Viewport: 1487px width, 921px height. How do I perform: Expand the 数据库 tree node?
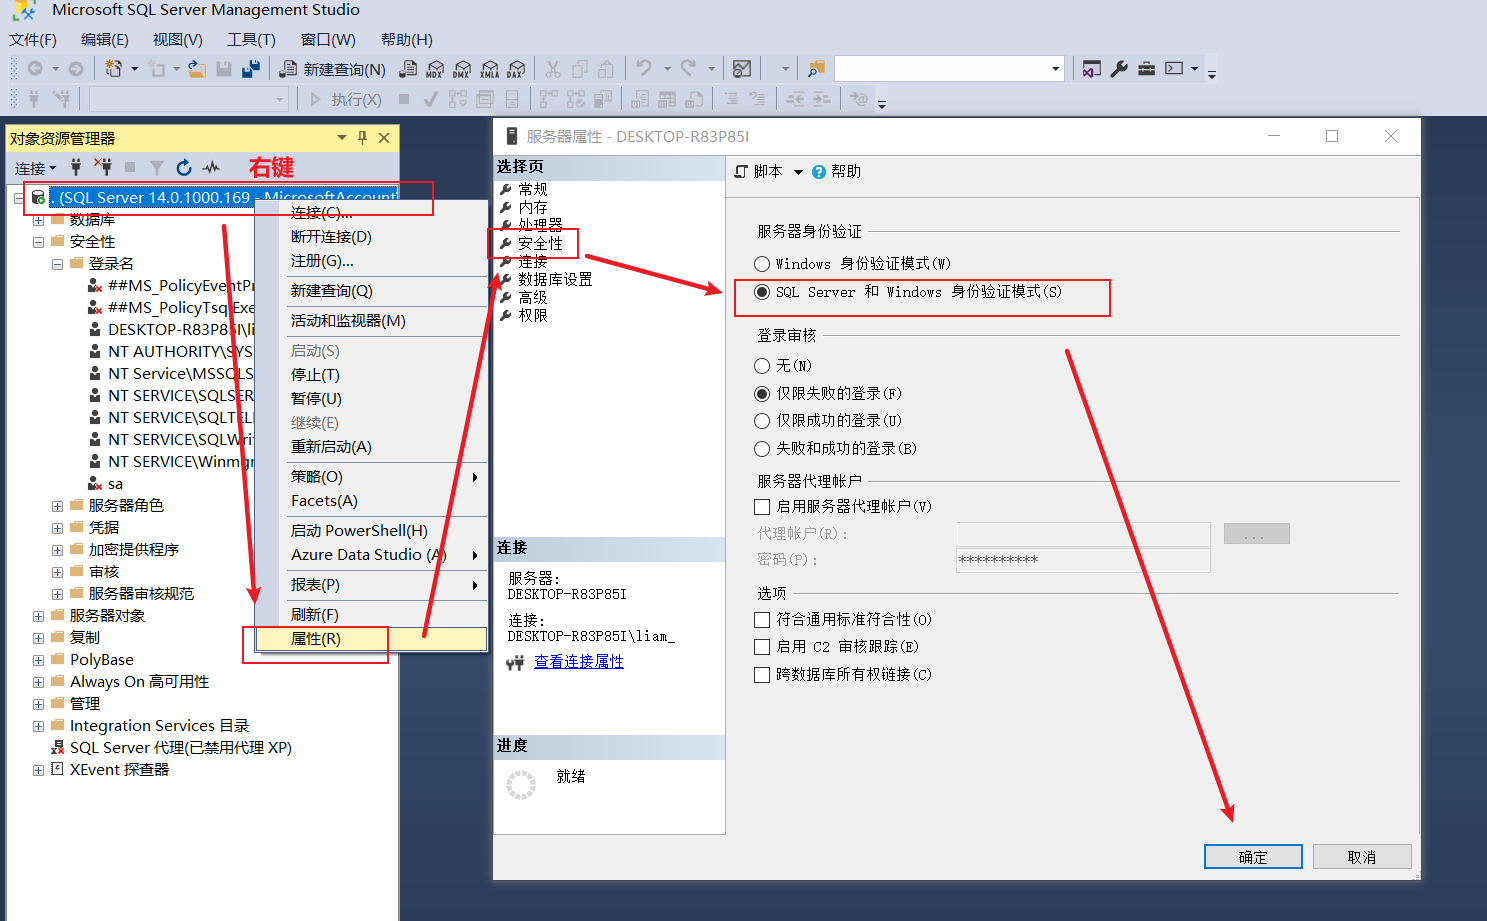38,220
